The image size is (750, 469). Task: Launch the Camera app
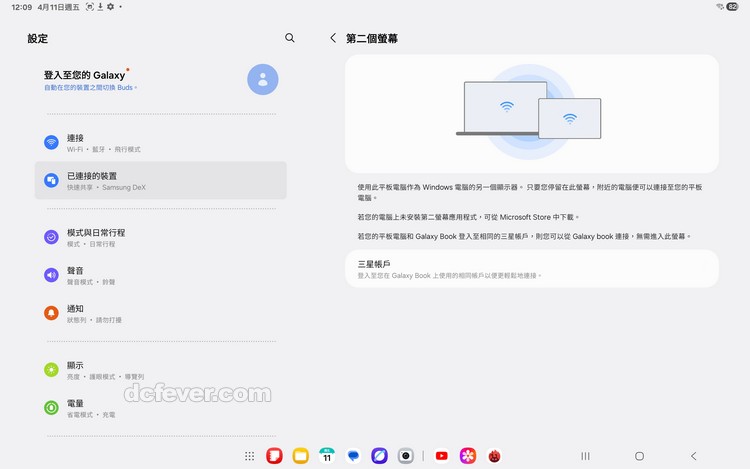click(406, 456)
